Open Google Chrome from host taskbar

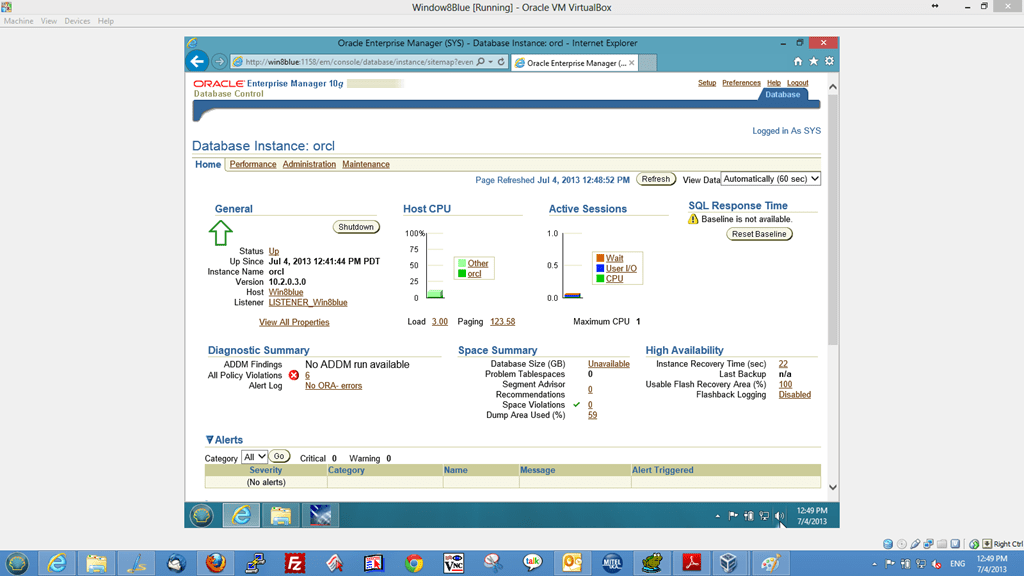click(x=414, y=563)
